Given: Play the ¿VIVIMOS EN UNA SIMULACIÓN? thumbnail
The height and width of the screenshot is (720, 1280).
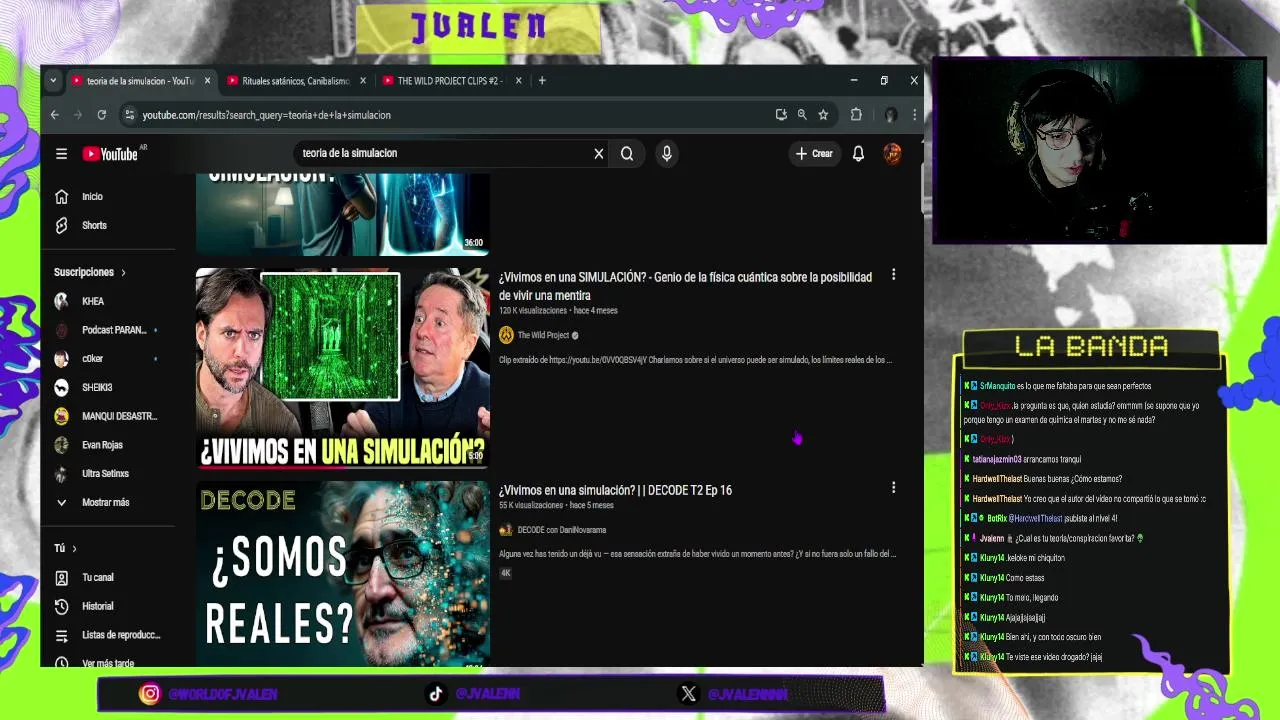Looking at the screenshot, I should pyautogui.click(x=343, y=368).
